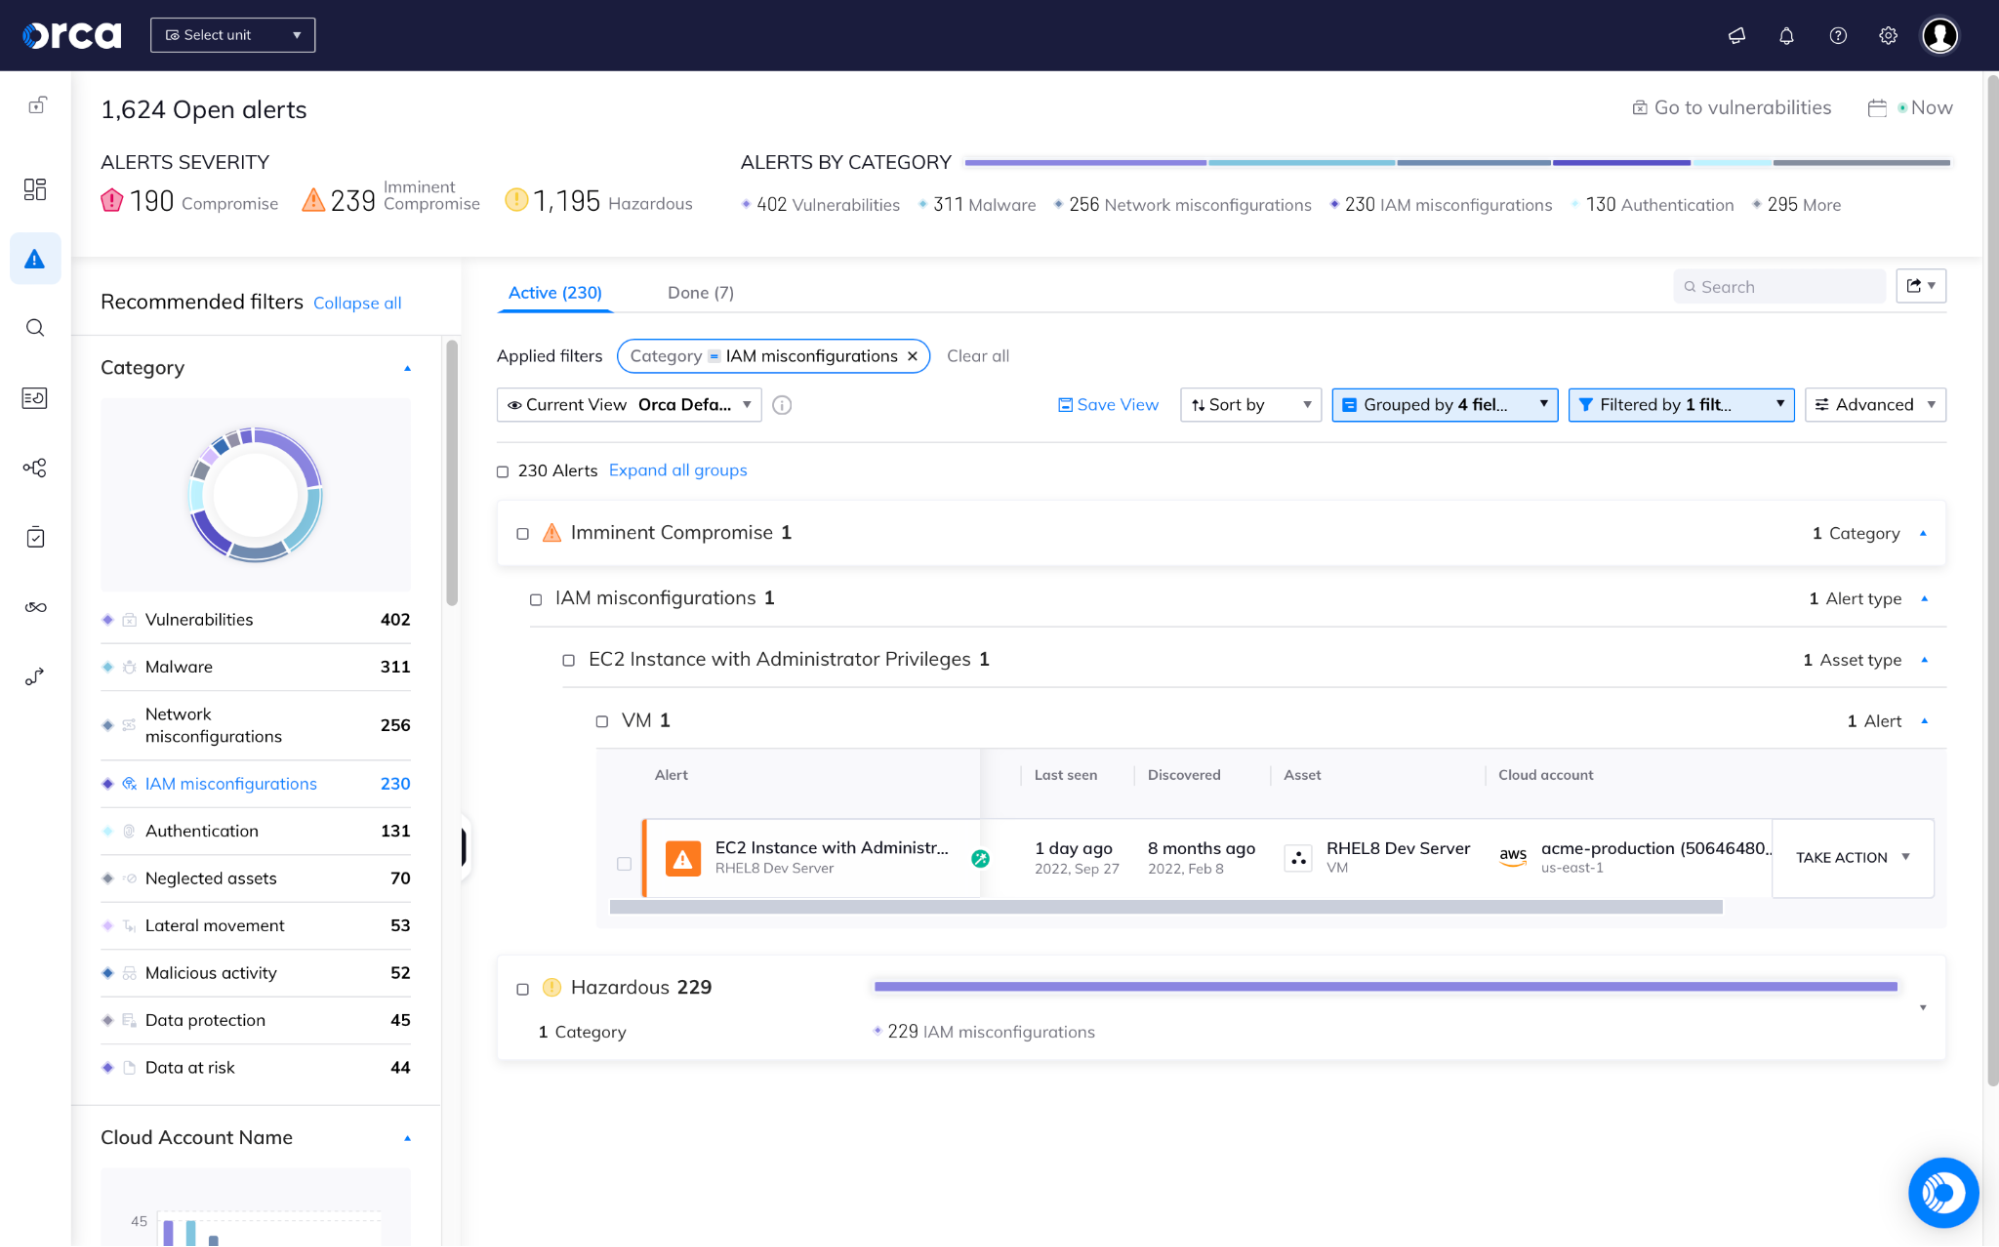Click the Expand all groups link
The height and width of the screenshot is (1247, 1999).
[x=677, y=471]
